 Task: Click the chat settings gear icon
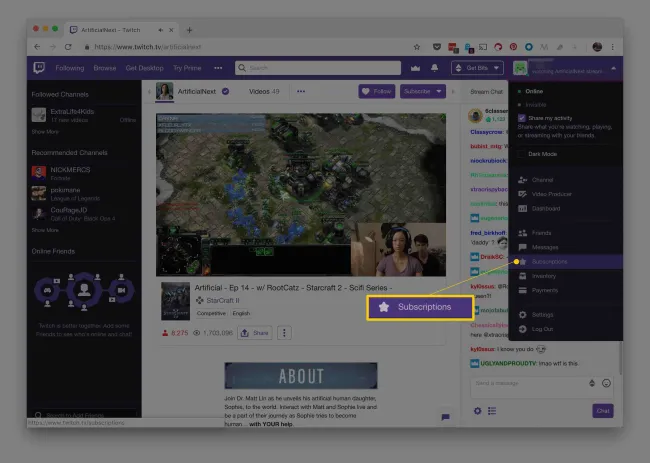478,411
